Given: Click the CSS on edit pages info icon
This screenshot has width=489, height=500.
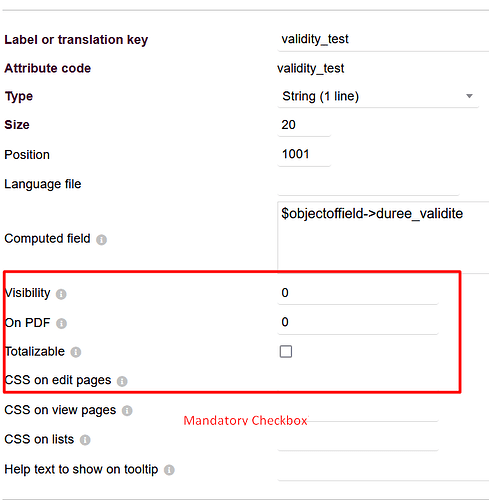Looking at the screenshot, I should (122, 381).
